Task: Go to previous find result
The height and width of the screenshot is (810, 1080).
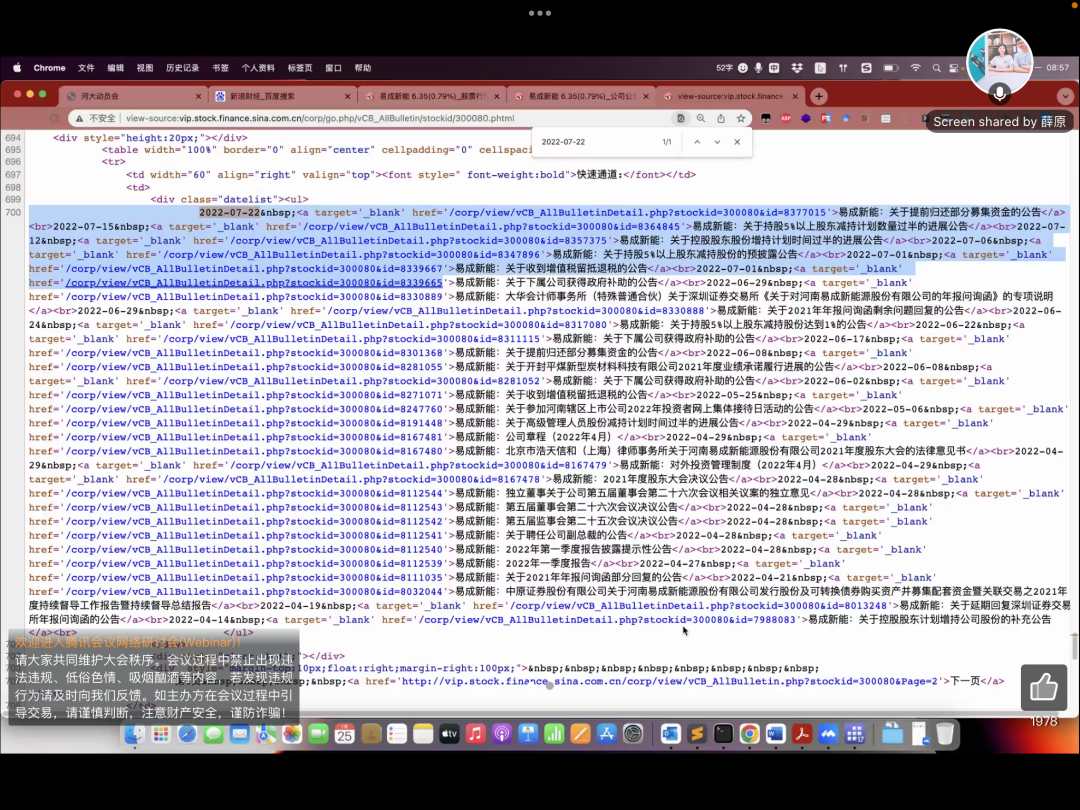Action: point(697,142)
